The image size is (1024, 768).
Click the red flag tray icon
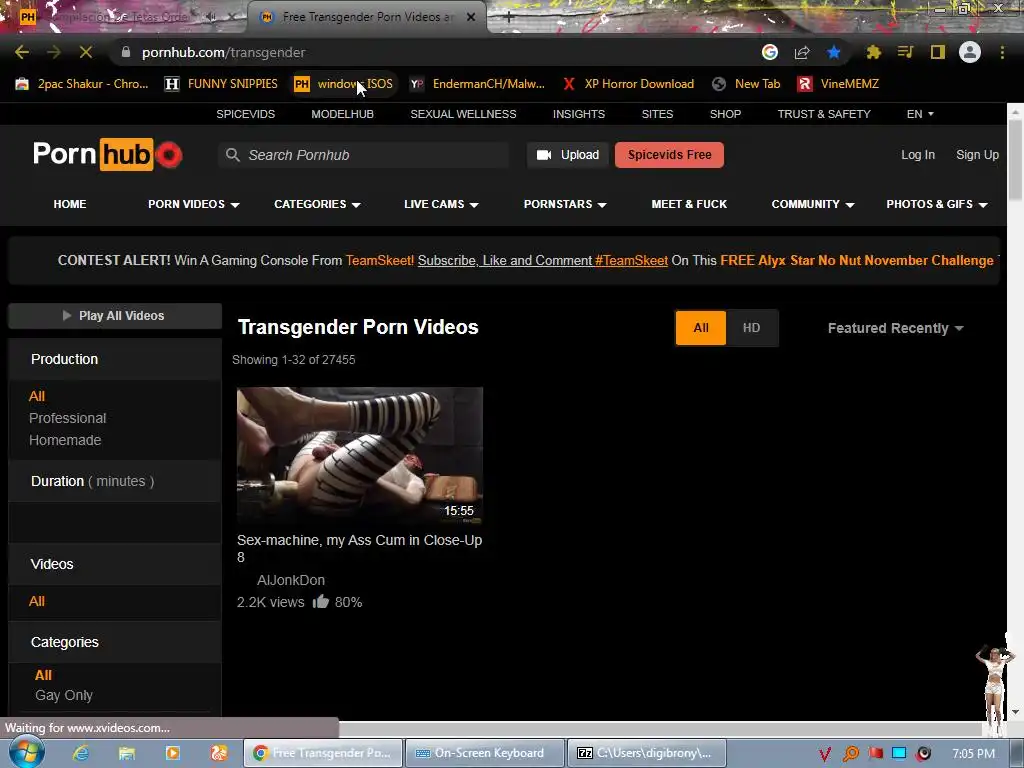click(875, 754)
